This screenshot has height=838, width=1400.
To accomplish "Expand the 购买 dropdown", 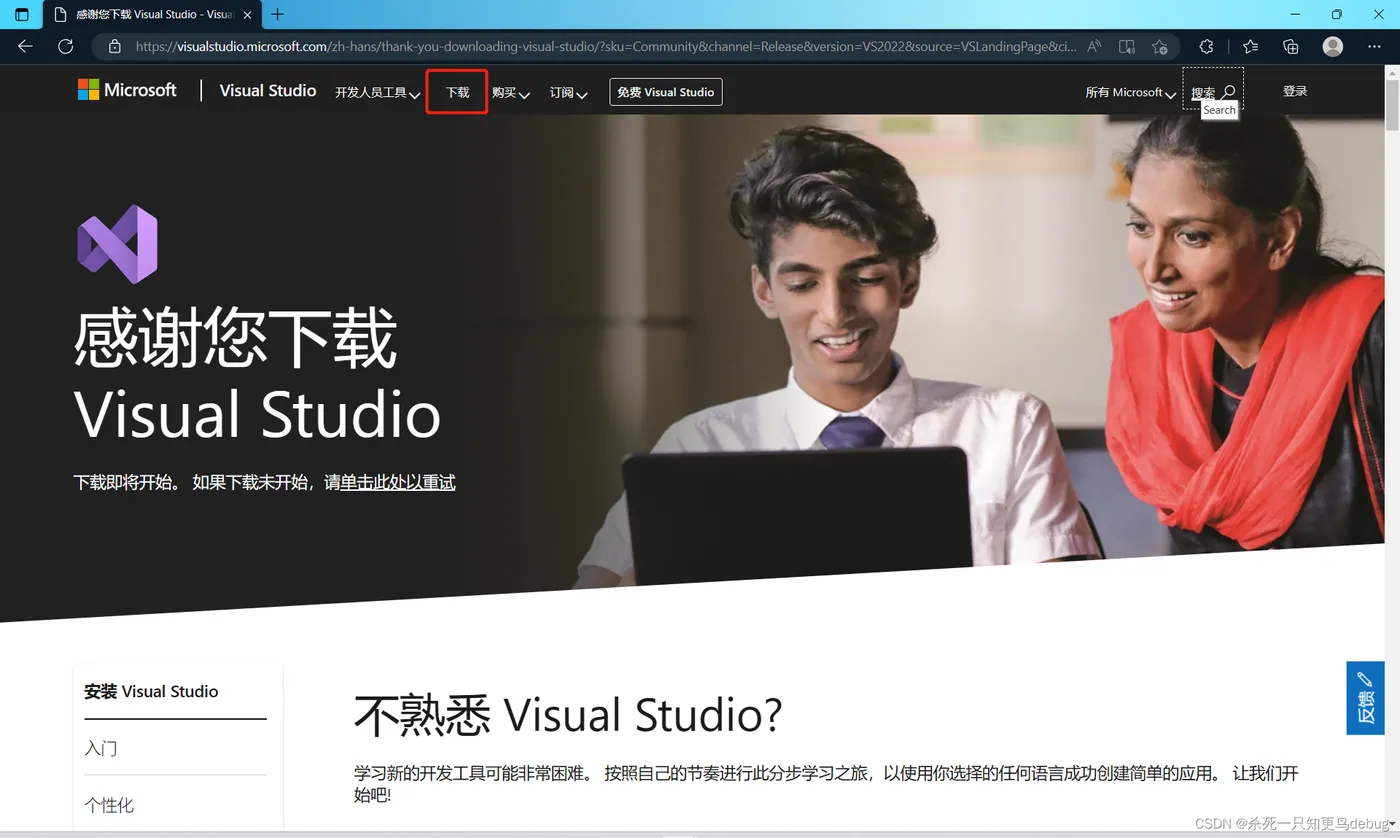I will (510, 92).
